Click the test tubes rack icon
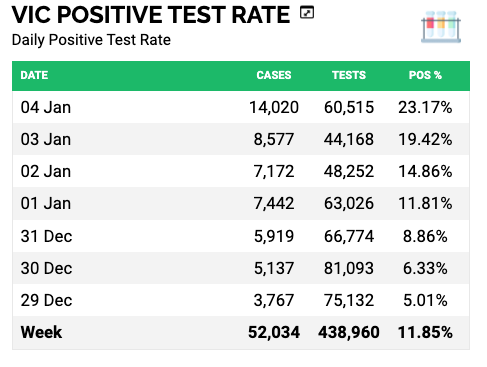Viewport: 487px width, 367px height. (x=441, y=27)
